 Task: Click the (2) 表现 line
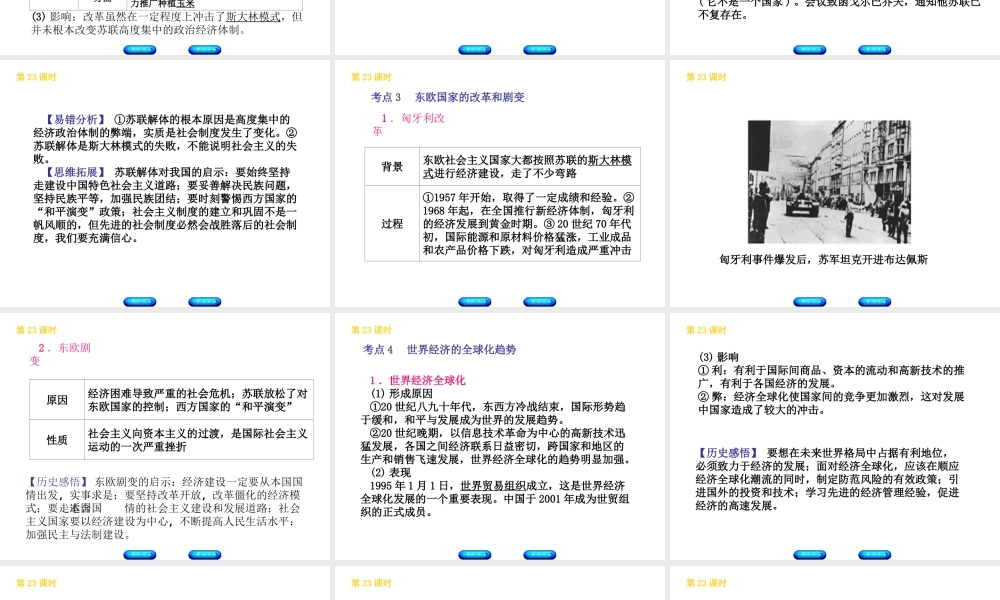(391, 472)
